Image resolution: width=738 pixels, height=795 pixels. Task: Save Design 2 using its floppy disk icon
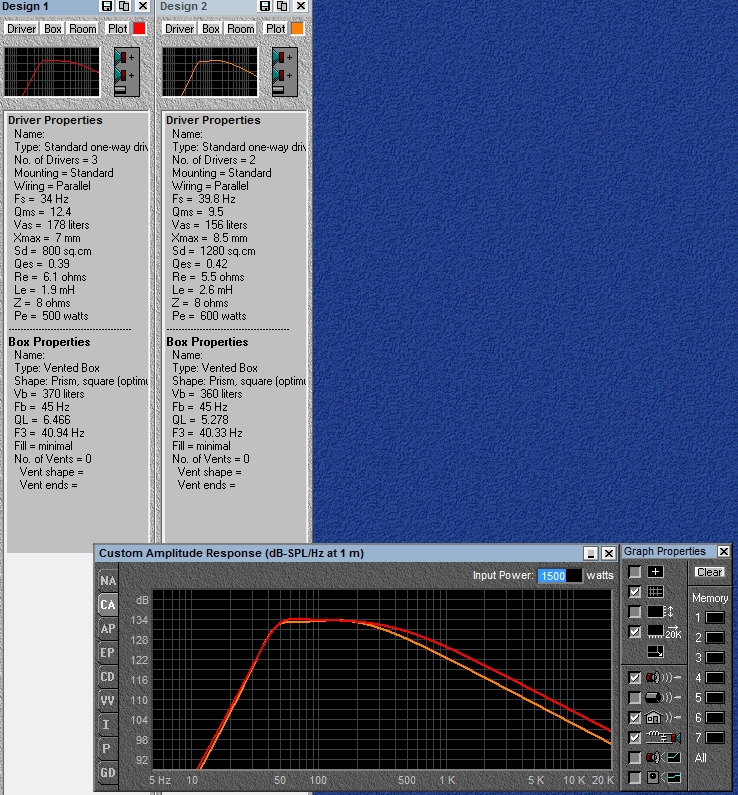[x=265, y=6]
